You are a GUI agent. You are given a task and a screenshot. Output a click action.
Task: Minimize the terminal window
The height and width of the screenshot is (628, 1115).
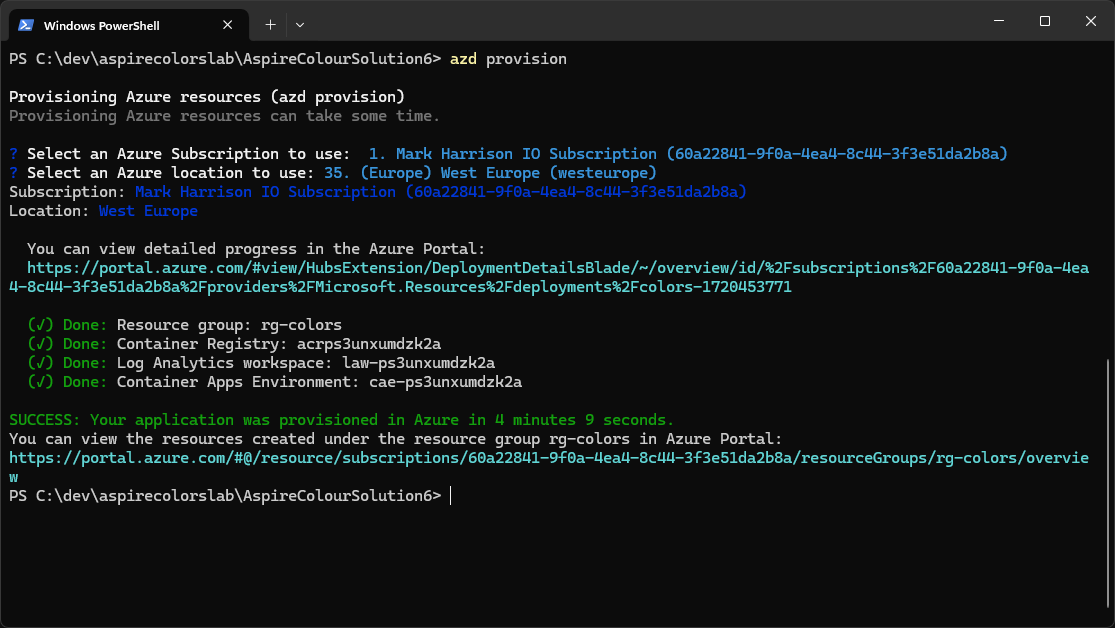997,21
